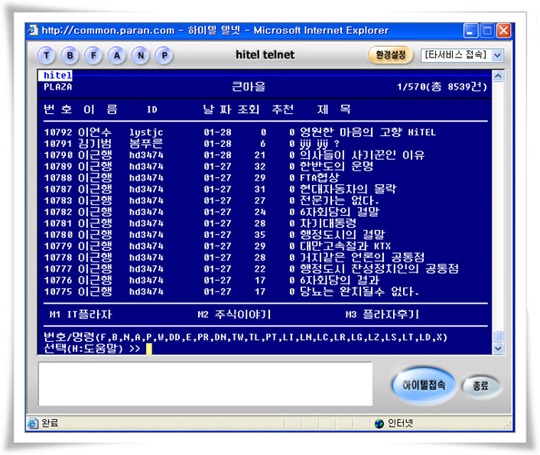The image size is (540, 455).
Task: Click the white text input area
Action: (206, 384)
